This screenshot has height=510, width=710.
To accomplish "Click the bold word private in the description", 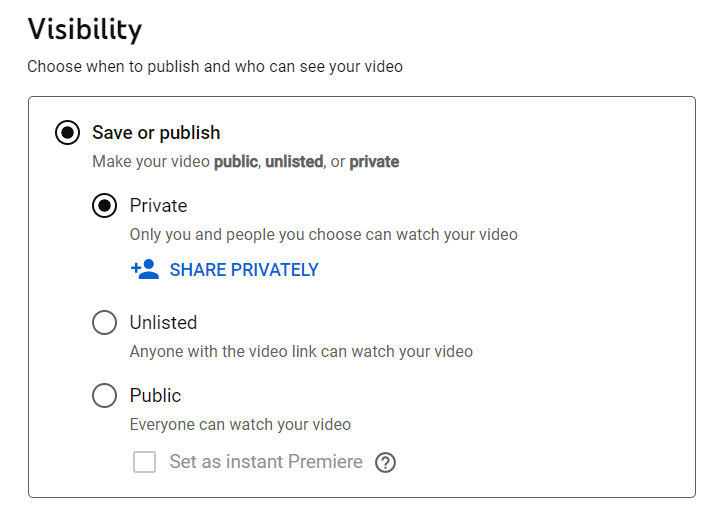I will click(x=374, y=162).
